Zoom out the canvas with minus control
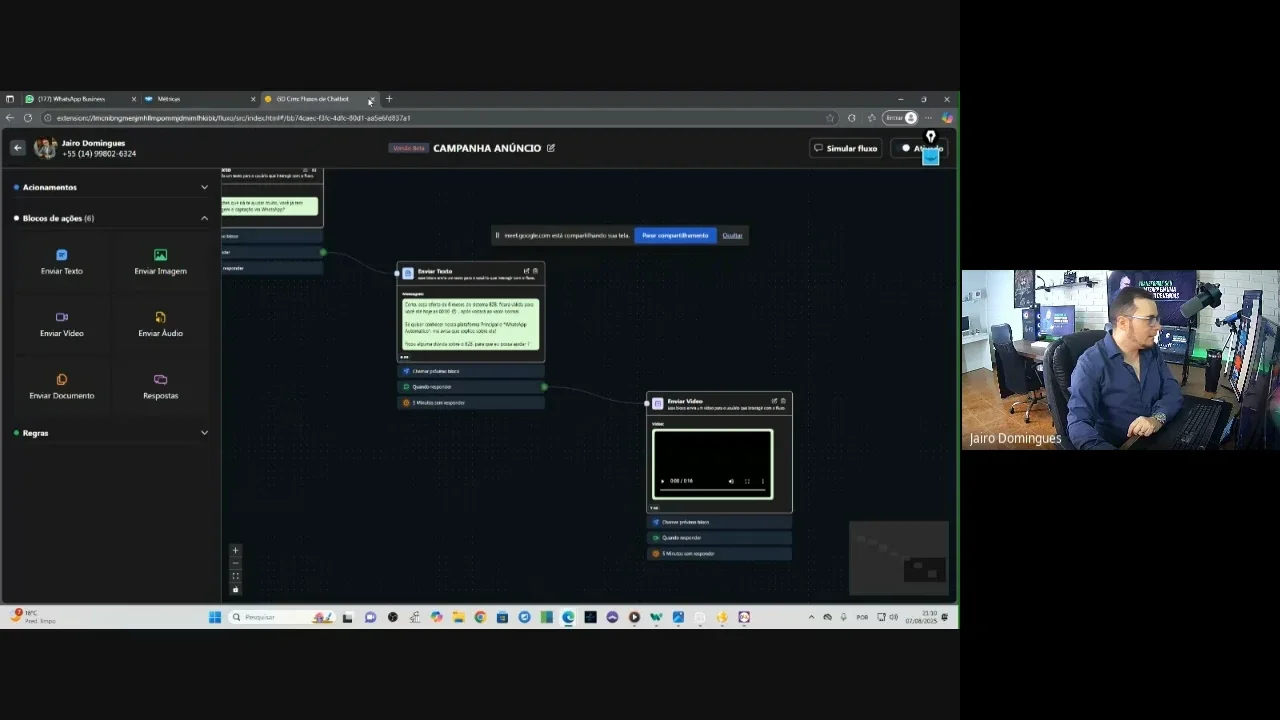This screenshot has height=720, width=1280. 236,563
